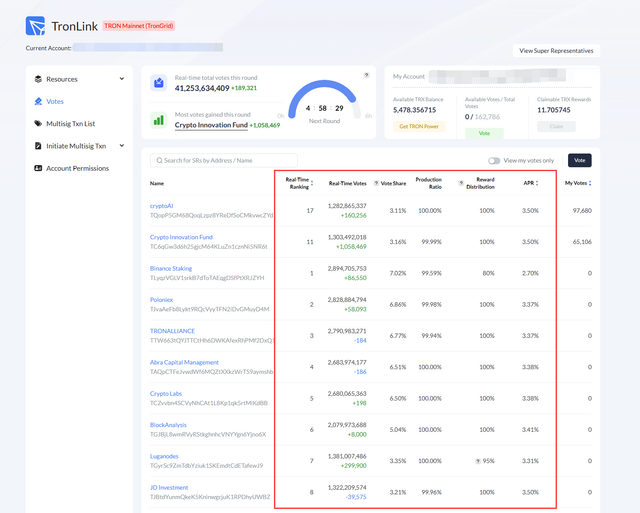Click Binance Staking votes 2,894,705,753

coord(347,269)
